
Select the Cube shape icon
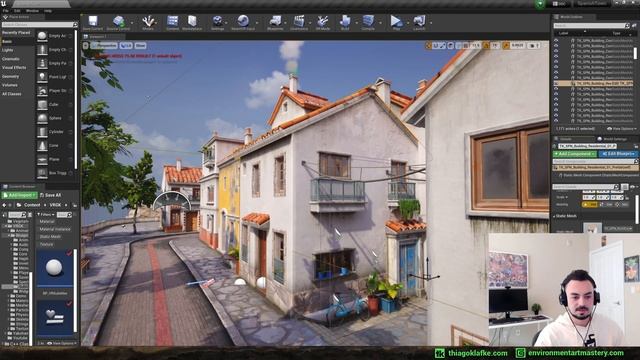(x=42, y=104)
